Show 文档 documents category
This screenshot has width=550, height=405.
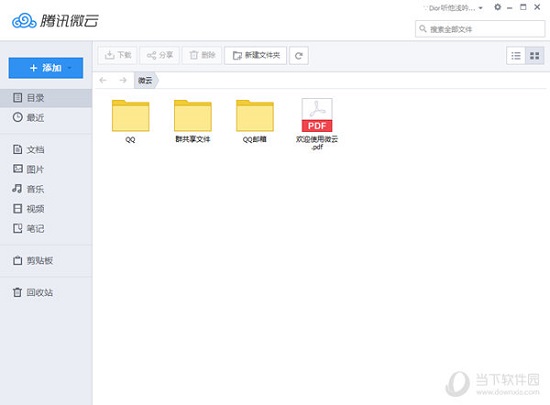[46, 149]
